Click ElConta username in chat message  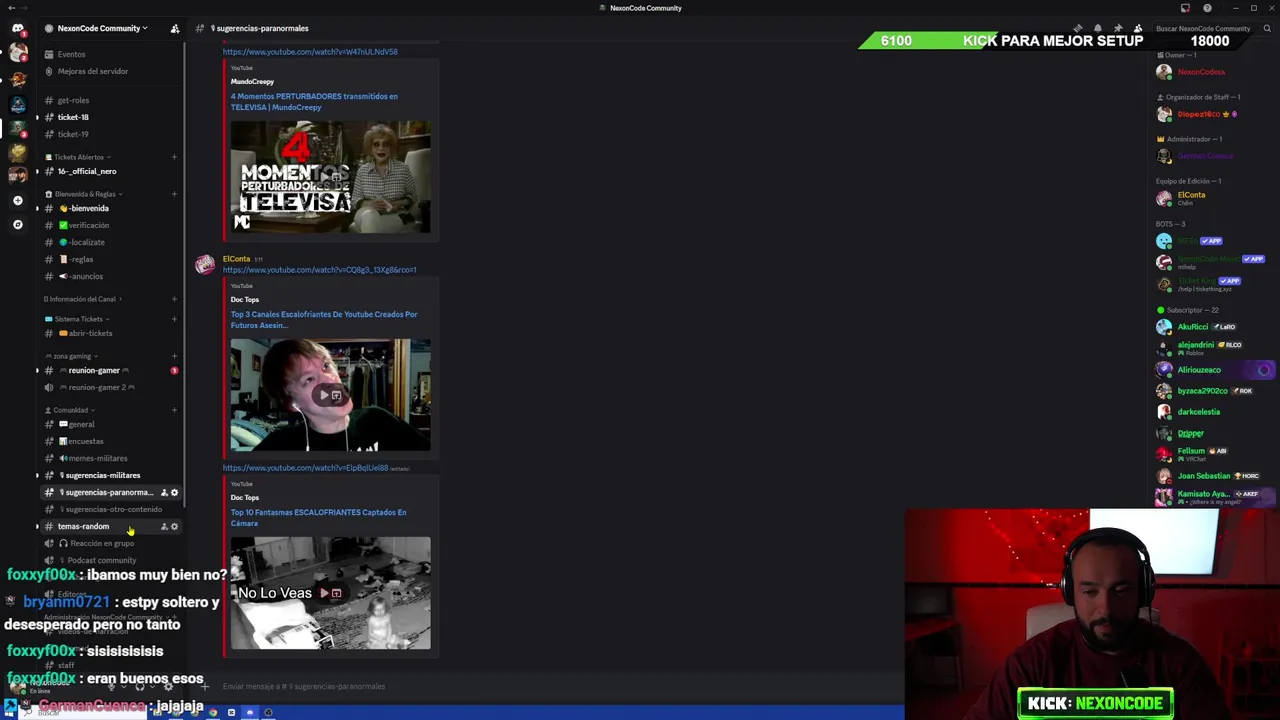click(x=236, y=259)
